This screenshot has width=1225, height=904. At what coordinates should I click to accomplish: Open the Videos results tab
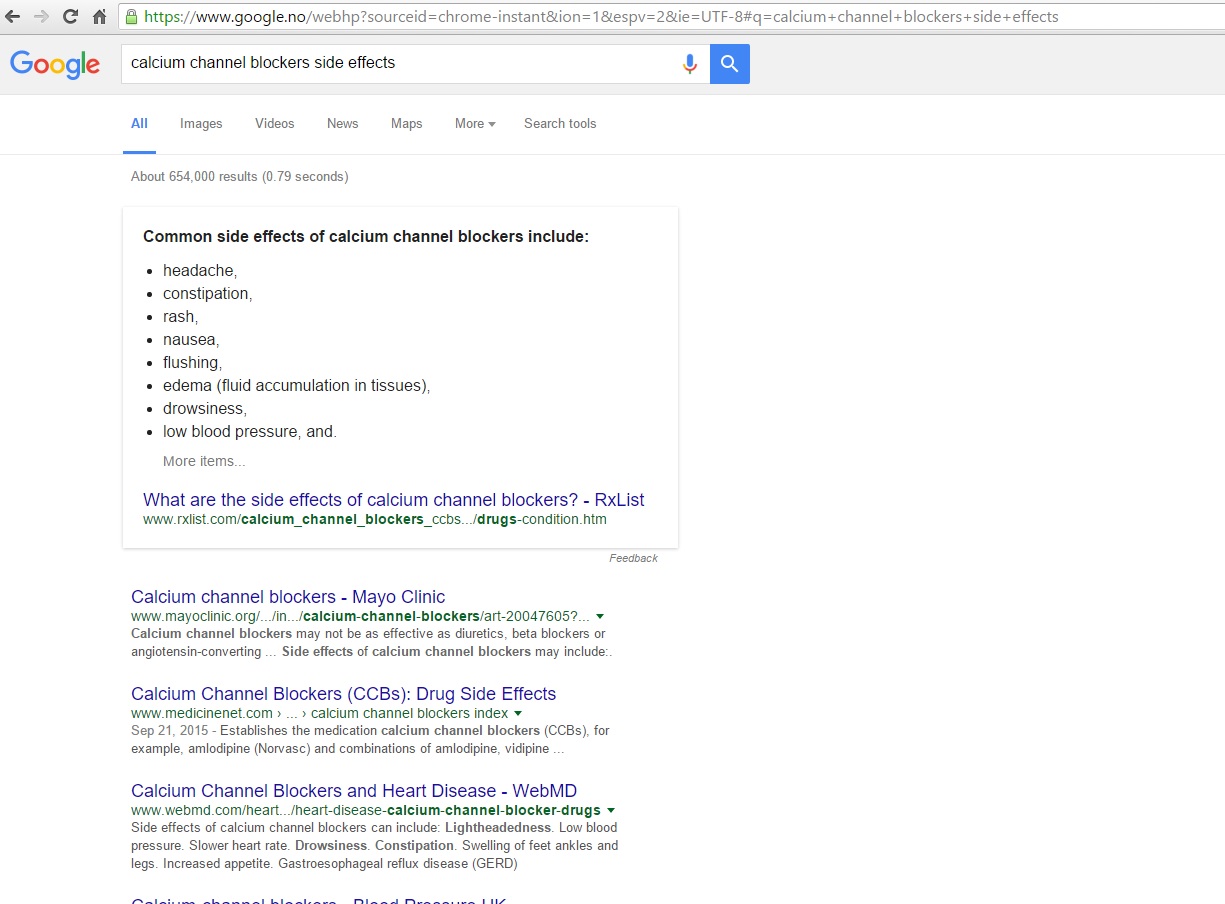tap(274, 124)
